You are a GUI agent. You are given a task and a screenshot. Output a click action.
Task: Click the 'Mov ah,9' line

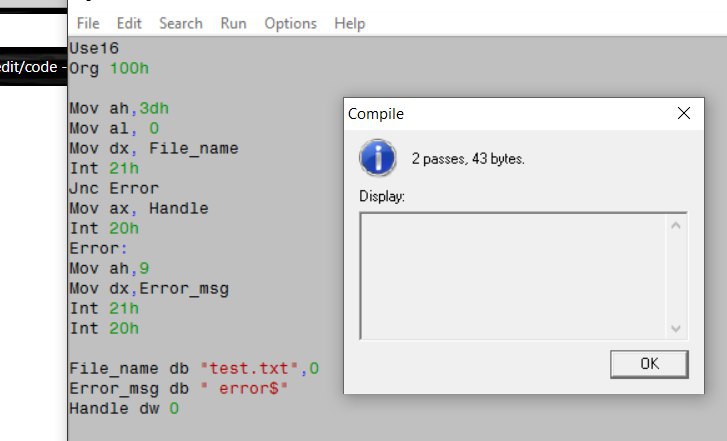(x=109, y=268)
